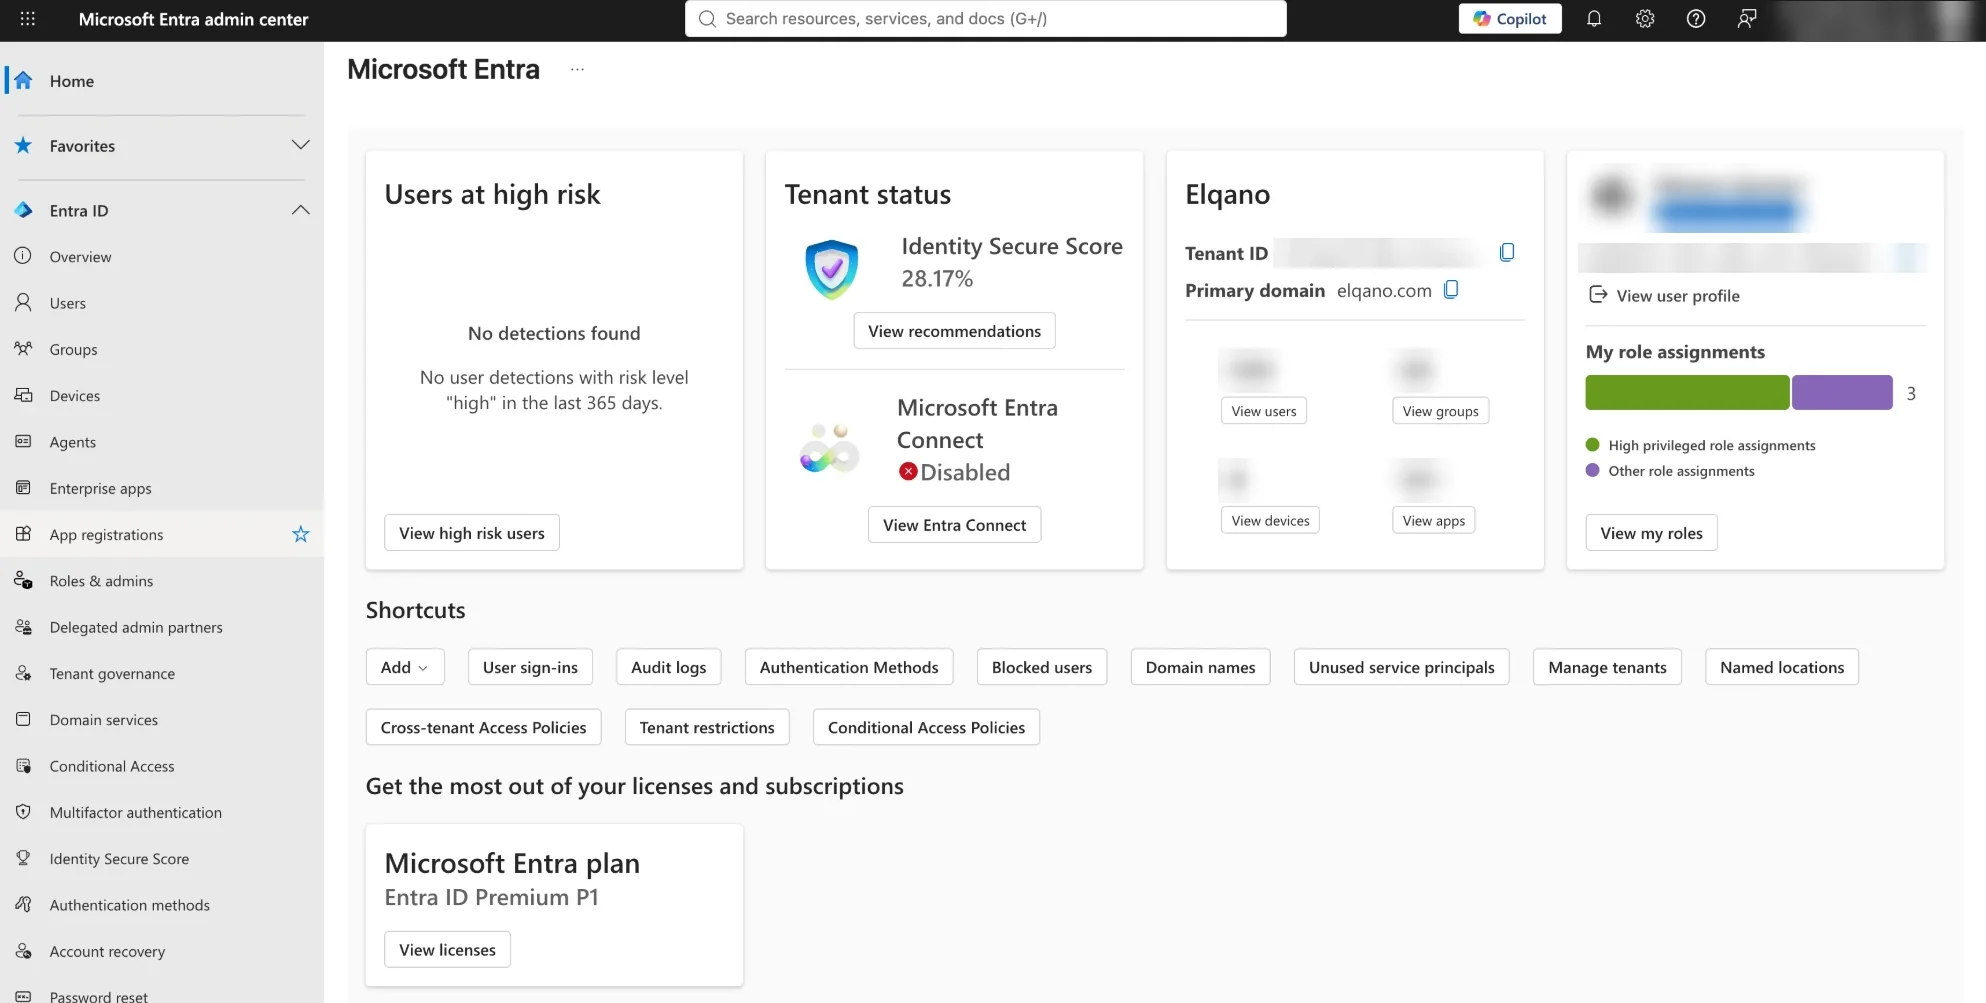Open the Blocked users shortcut
Screen dimensions: 1986x1003
[x=1042, y=667]
